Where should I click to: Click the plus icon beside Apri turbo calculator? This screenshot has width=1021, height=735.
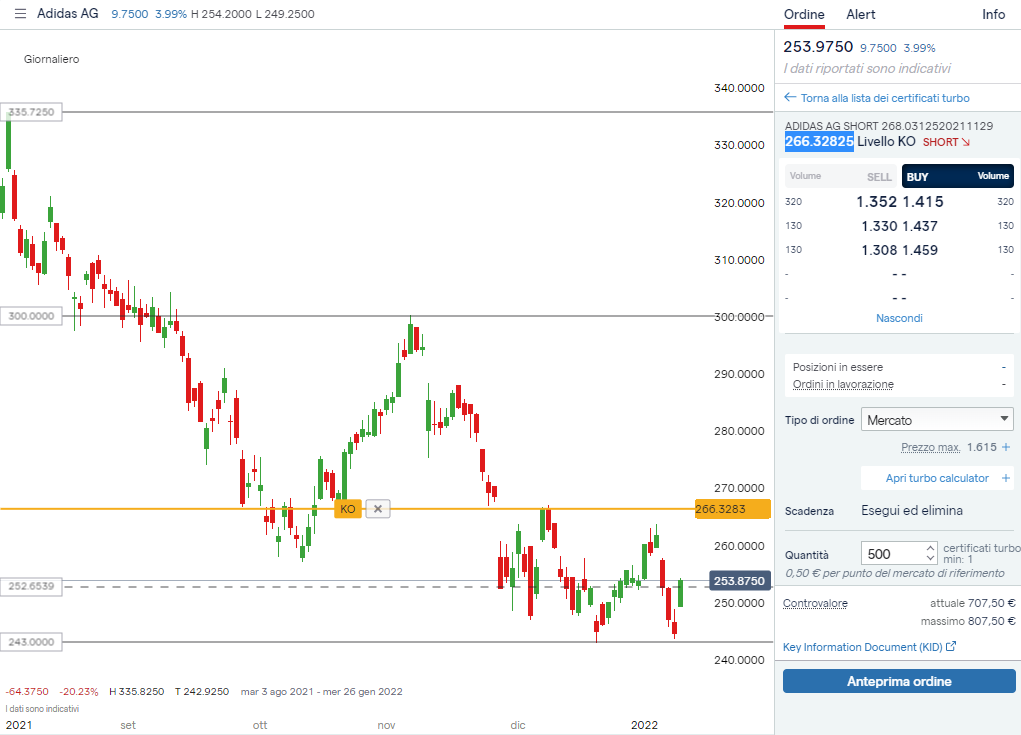[1006, 478]
